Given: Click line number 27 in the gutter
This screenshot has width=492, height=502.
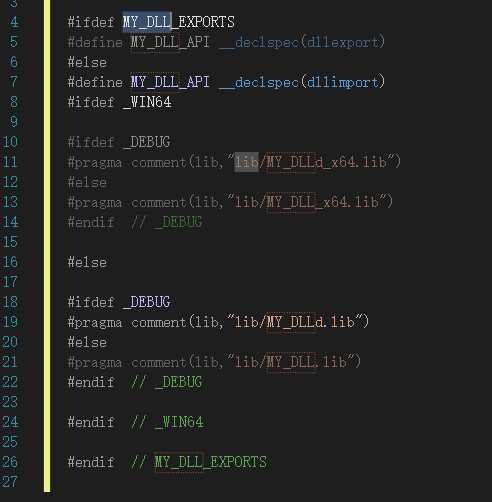Looking at the screenshot, I should point(10,482).
